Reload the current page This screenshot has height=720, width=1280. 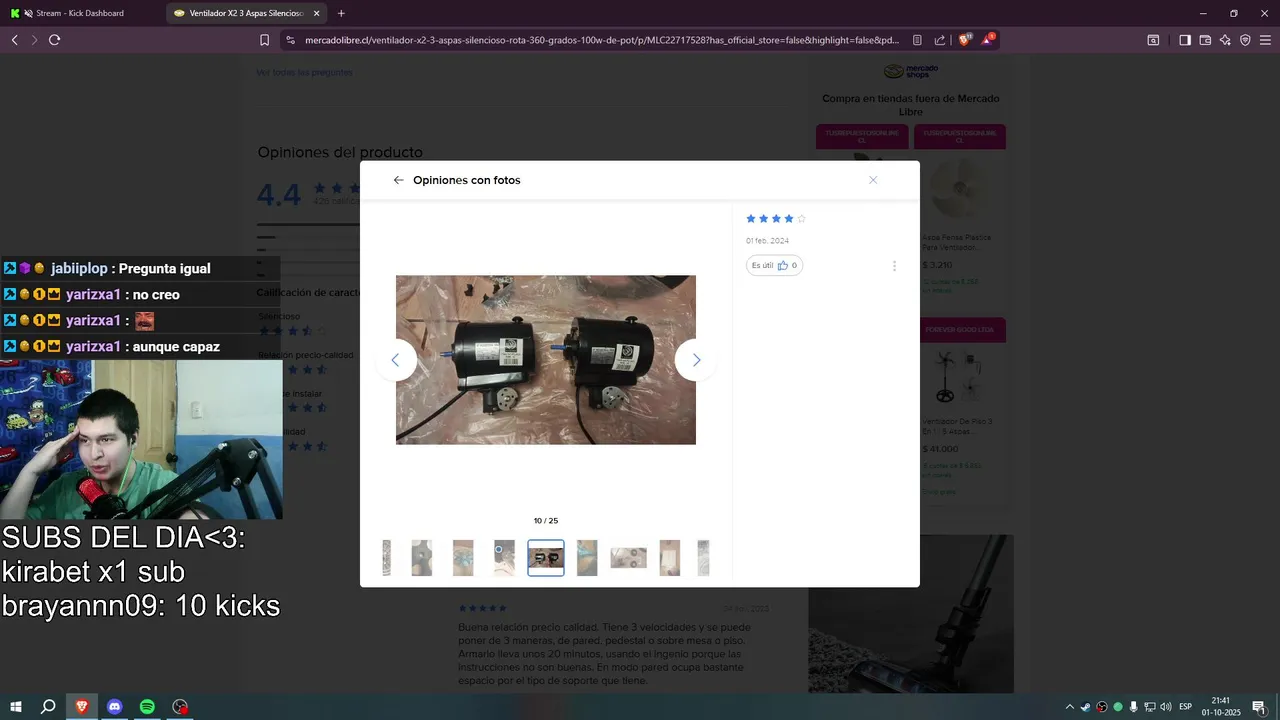click(55, 40)
